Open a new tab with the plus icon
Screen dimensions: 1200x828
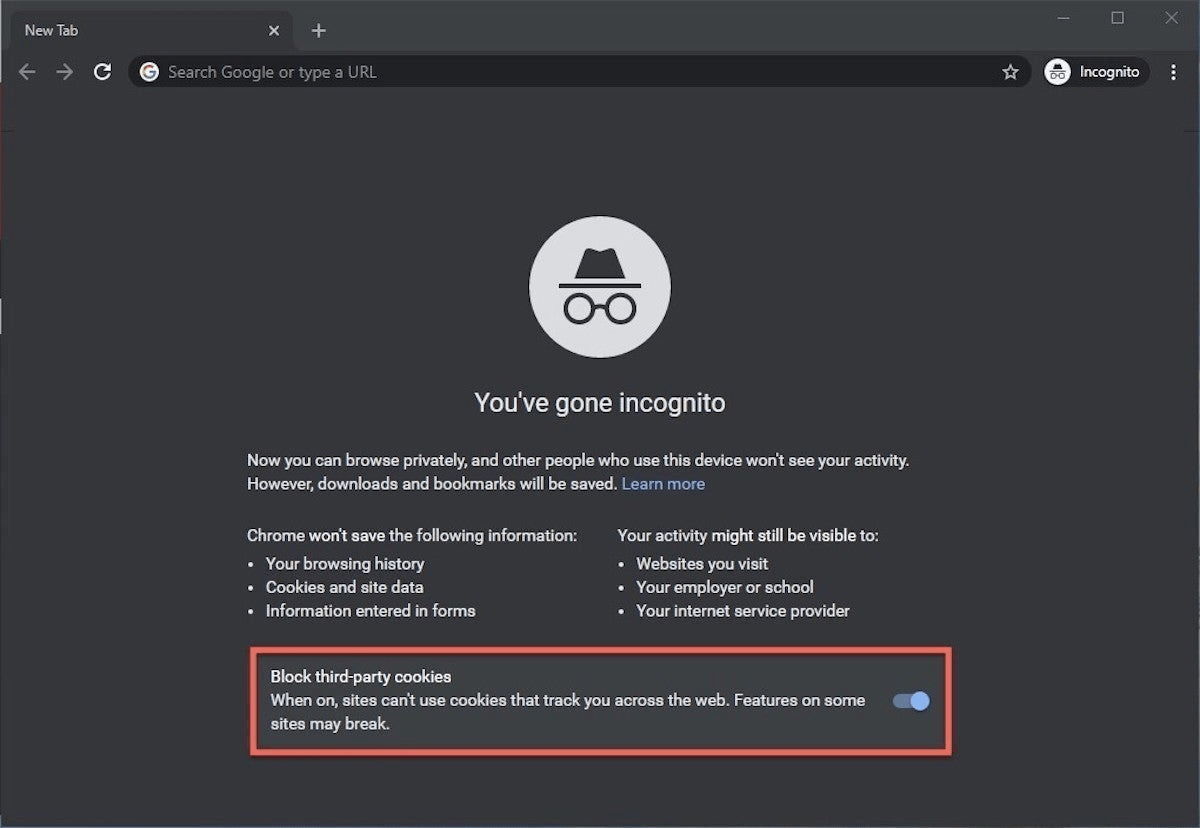click(318, 30)
